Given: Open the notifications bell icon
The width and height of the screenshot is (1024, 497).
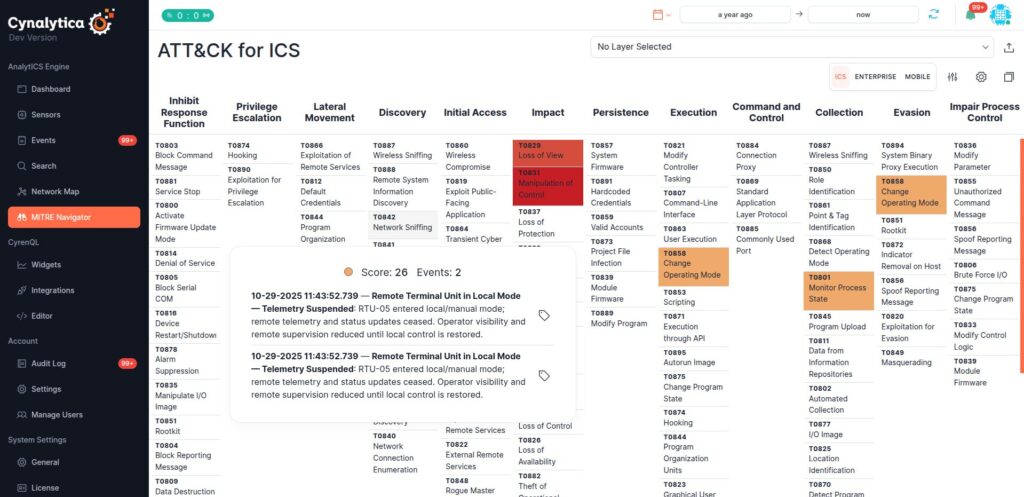Looking at the screenshot, I should point(970,15).
